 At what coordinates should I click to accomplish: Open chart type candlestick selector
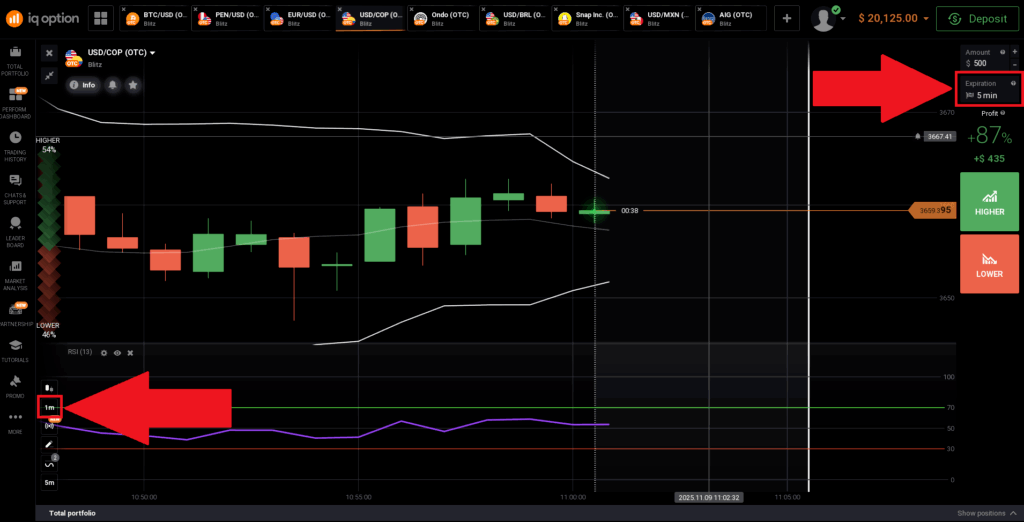[50, 388]
